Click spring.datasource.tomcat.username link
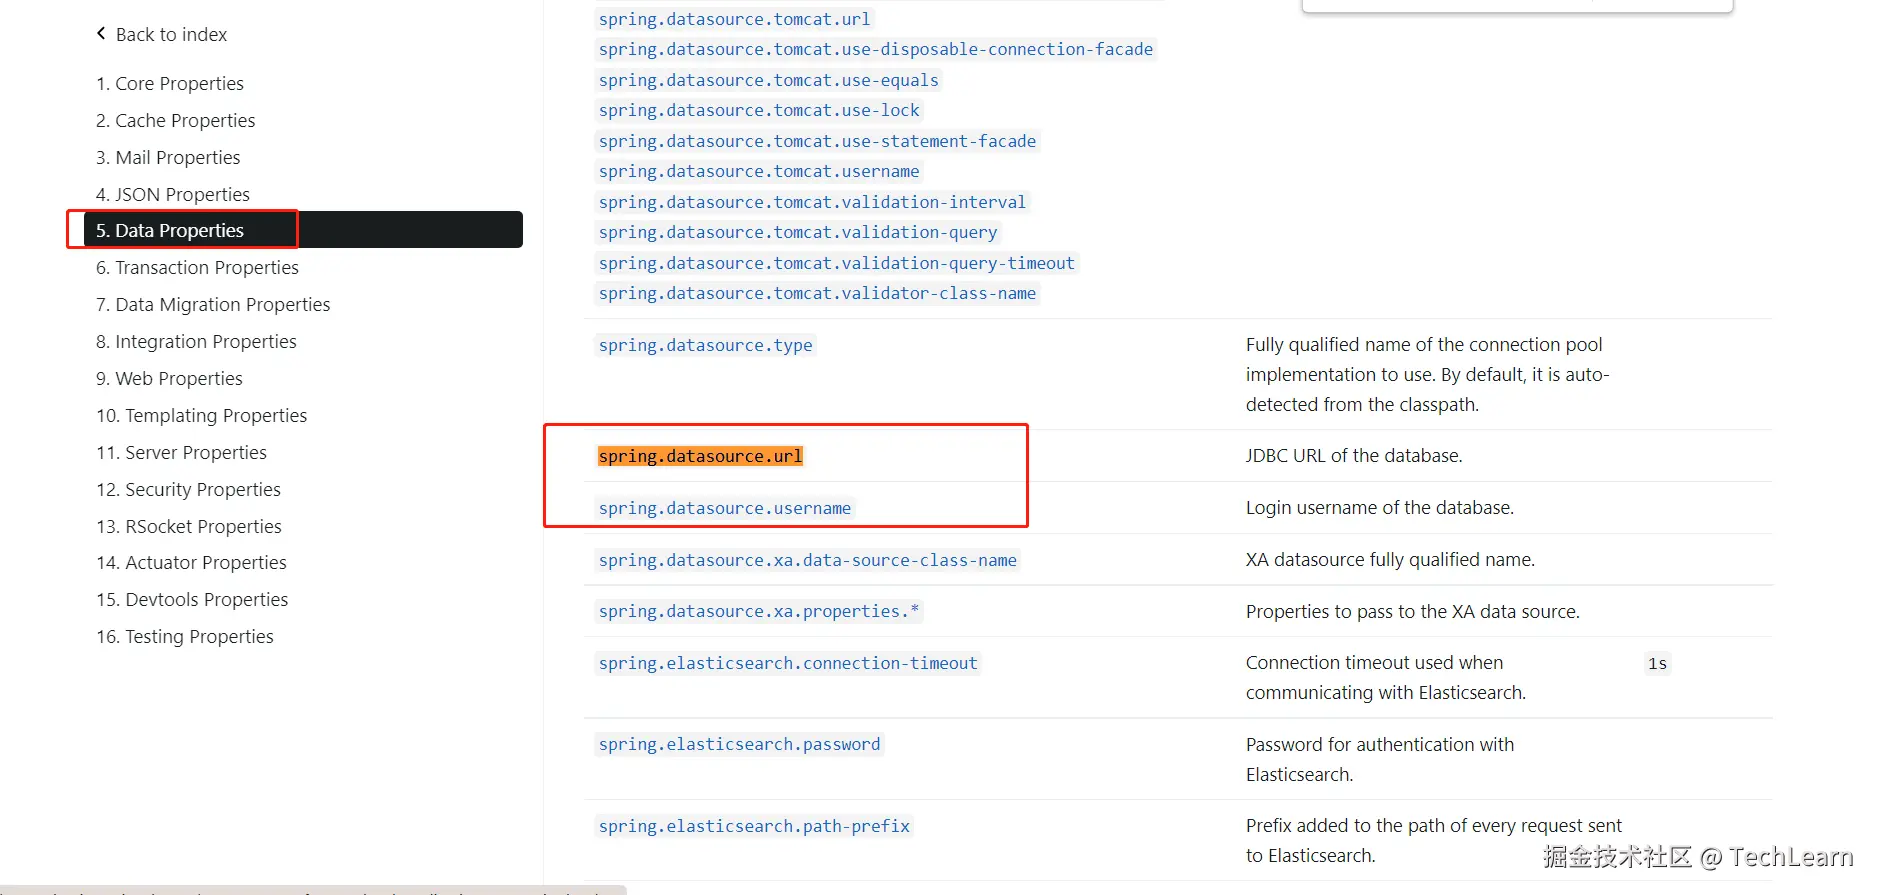 (759, 171)
